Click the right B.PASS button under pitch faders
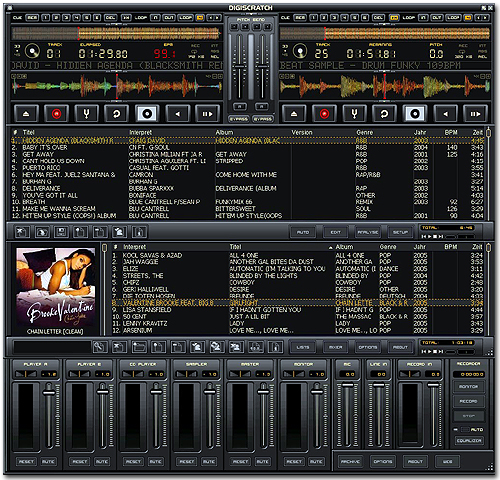 tap(262, 119)
